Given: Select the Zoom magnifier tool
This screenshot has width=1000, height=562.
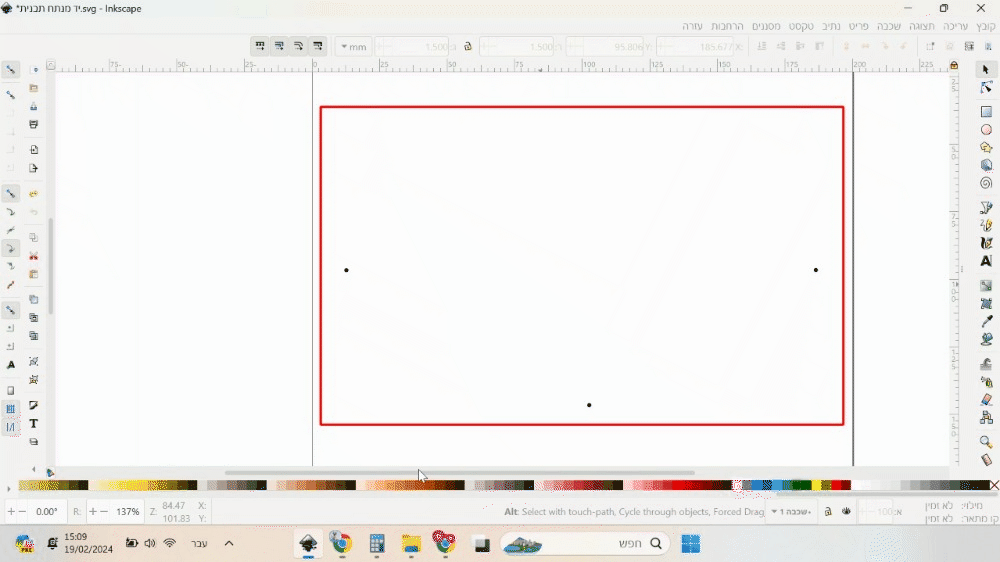Looking at the screenshot, I should [986, 441].
